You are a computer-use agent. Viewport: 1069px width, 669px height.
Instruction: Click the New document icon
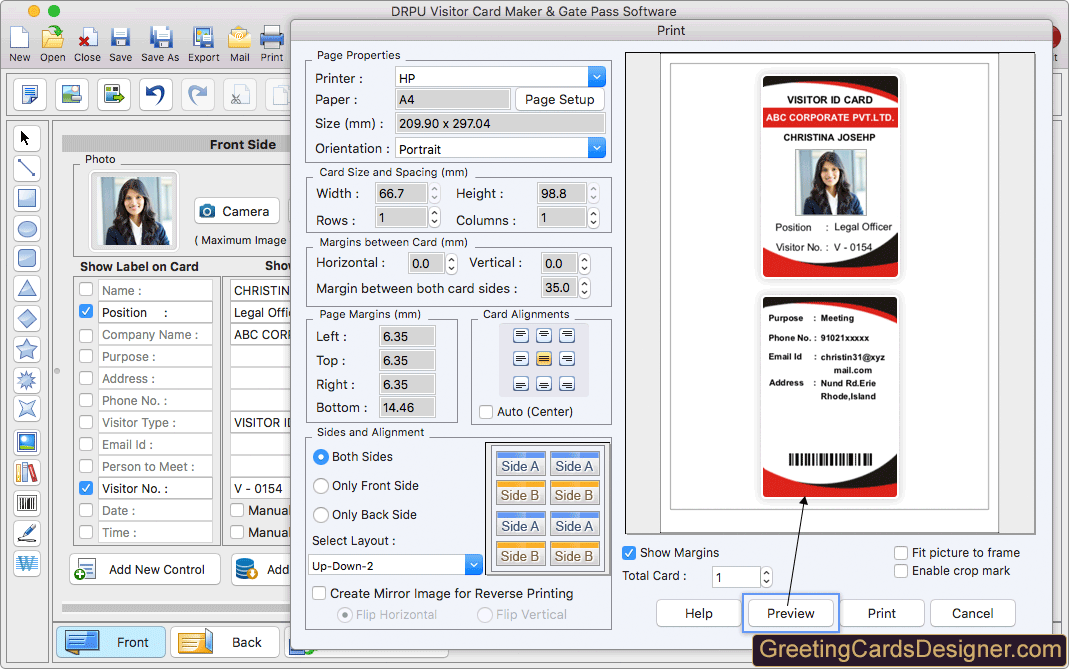tap(19, 44)
